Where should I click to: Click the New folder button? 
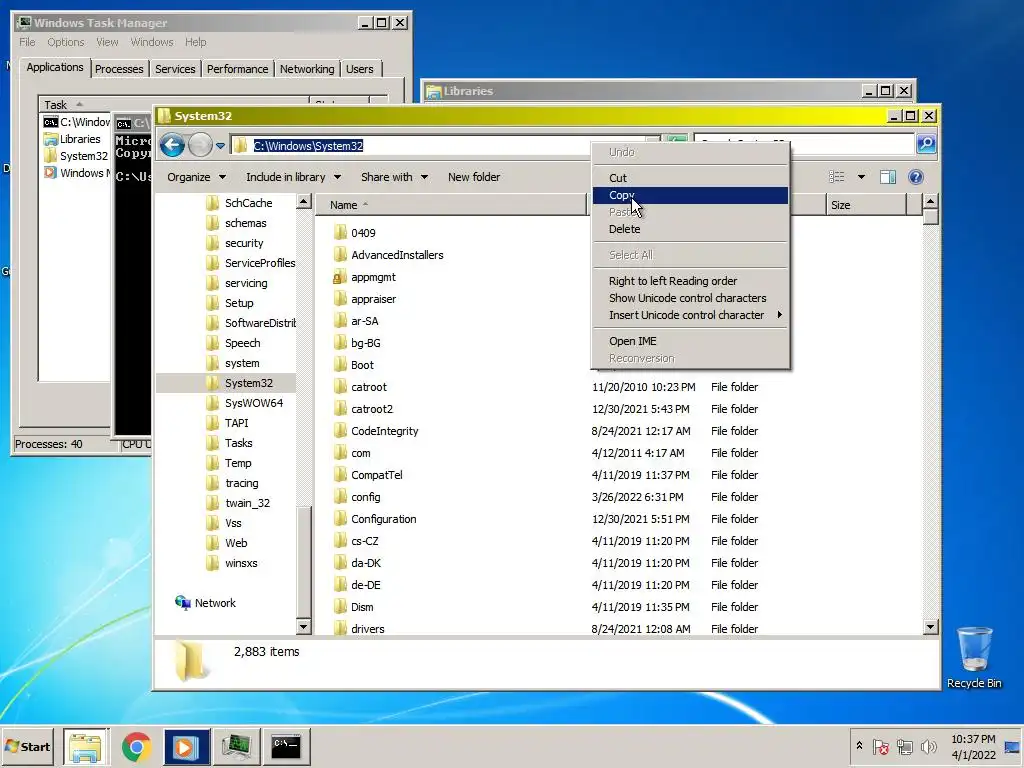[x=473, y=177]
